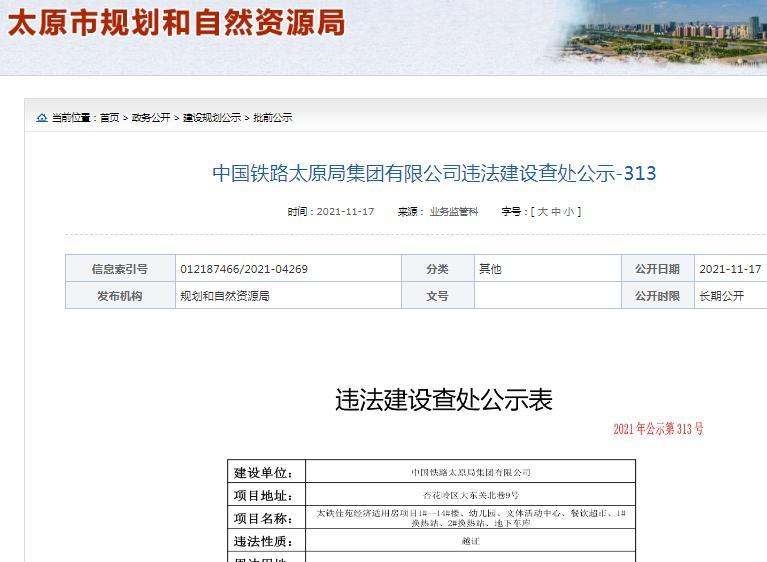The width and height of the screenshot is (767, 562).
Task: Select the 太铁佳苑 project name value
Action: pyautogui.click(x=471, y=517)
